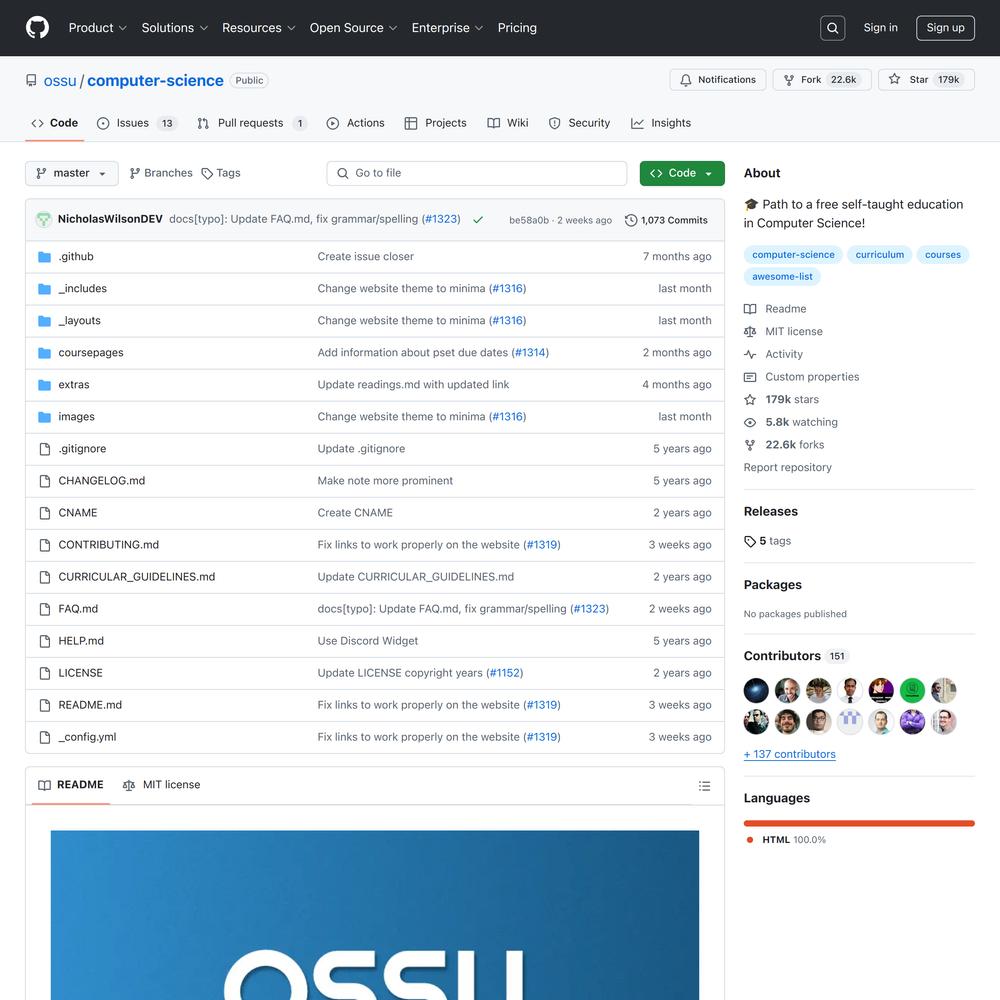Expand the Product menu

tap(98, 28)
